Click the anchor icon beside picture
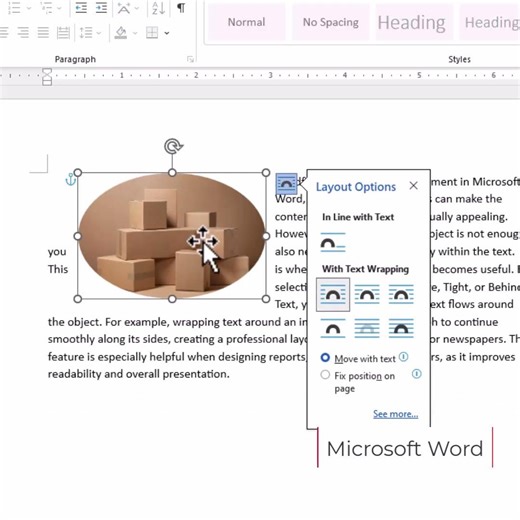The width and height of the screenshot is (520, 520). 70,179
